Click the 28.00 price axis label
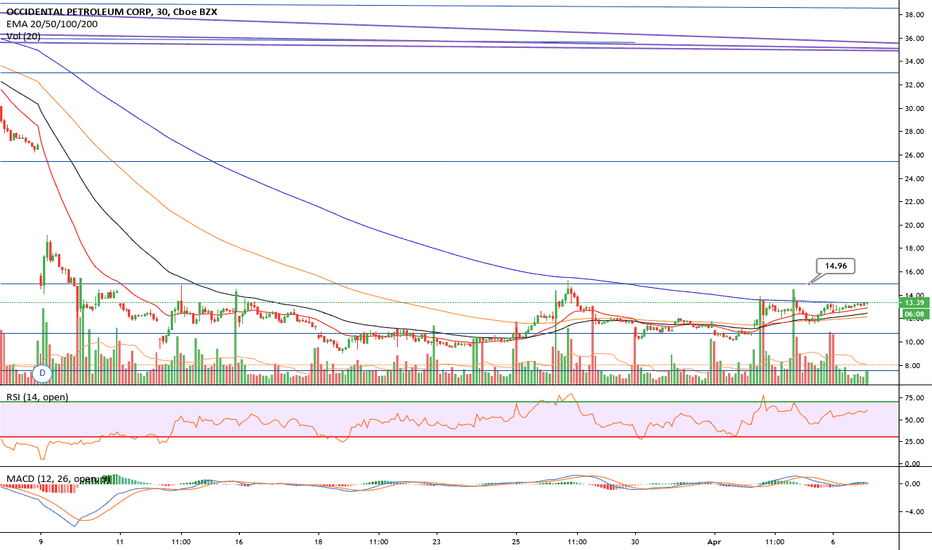The width and height of the screenshot is (932, 550). pyautogui.click(x=914, y=131)
